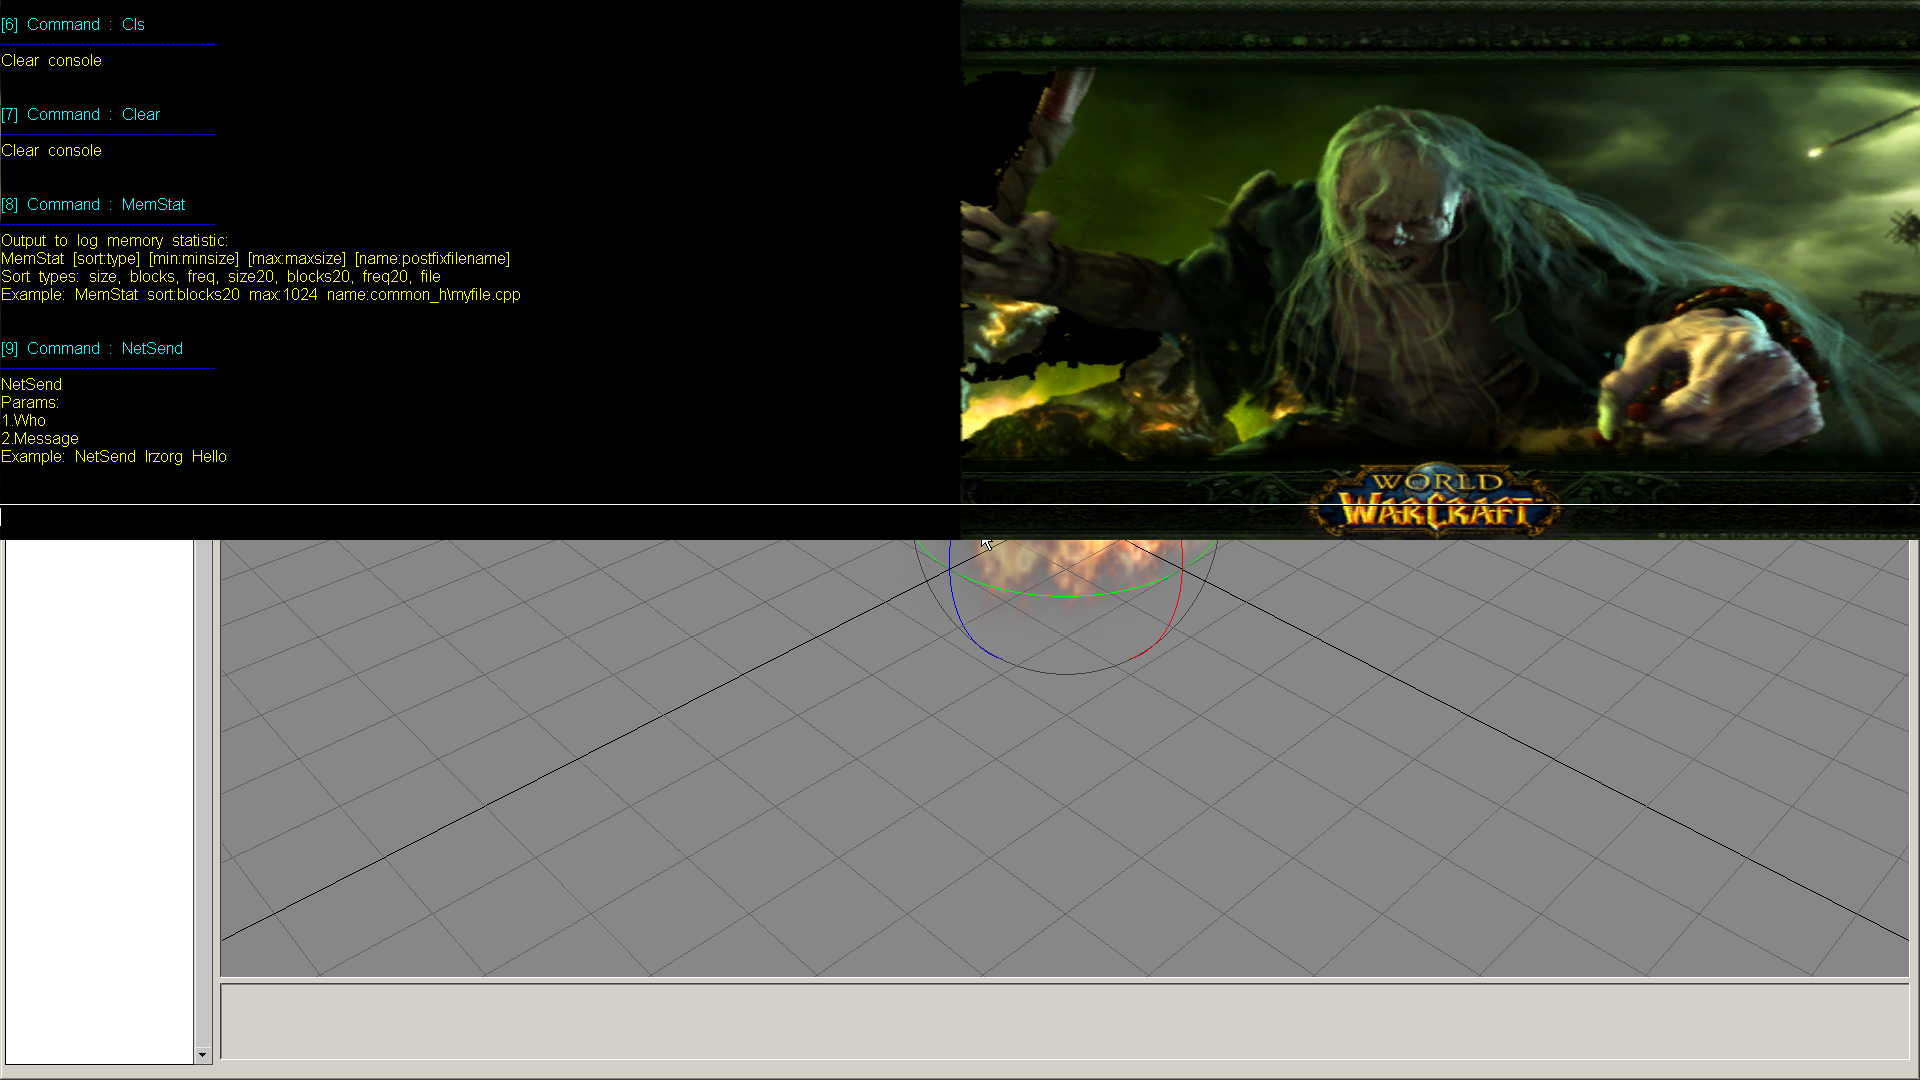Click the scroll down arrow of left panel
1920x1080 pixels.
(203, 1055)
